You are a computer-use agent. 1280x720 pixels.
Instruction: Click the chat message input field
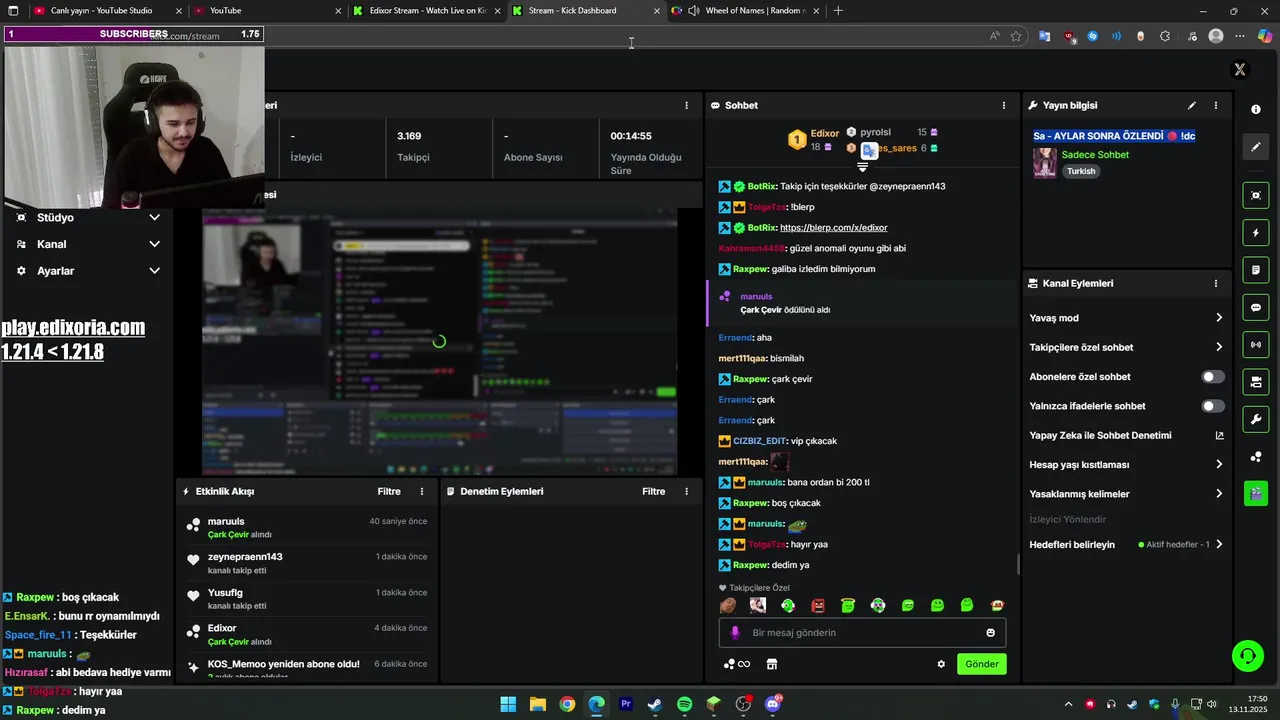(x=862, y=633)
